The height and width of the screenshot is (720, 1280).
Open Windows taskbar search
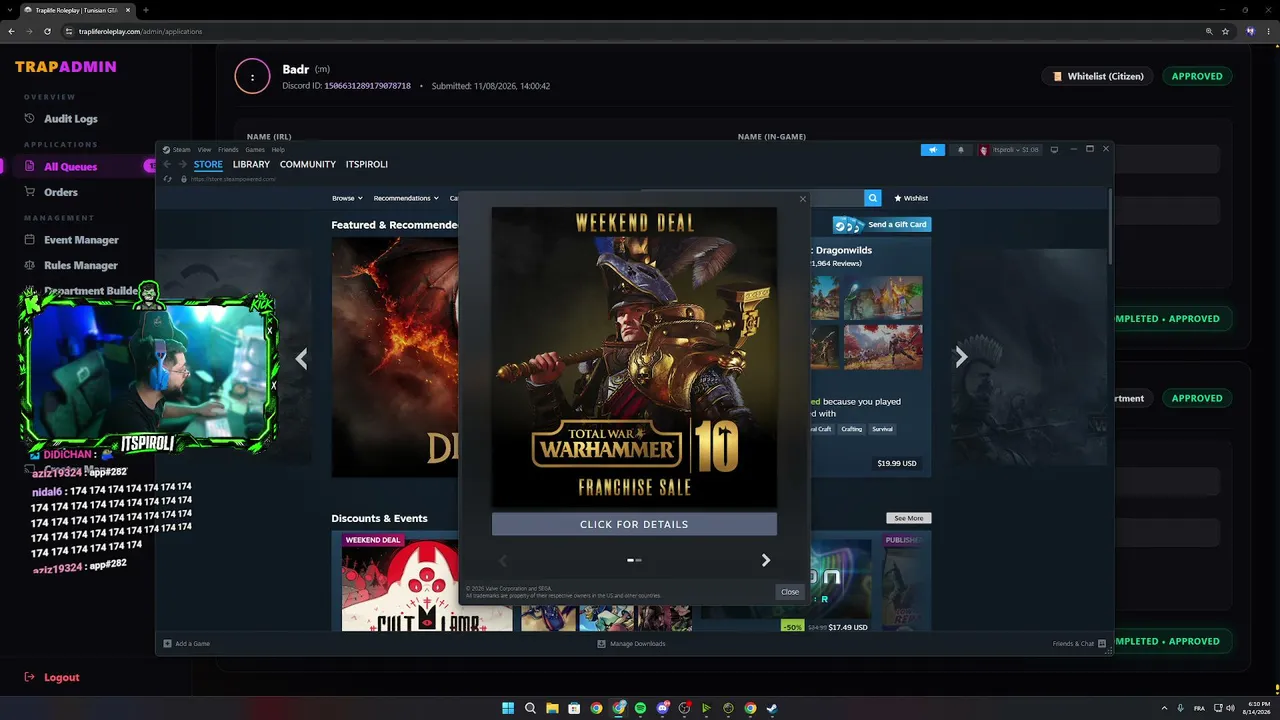click(x=530, y=708)
